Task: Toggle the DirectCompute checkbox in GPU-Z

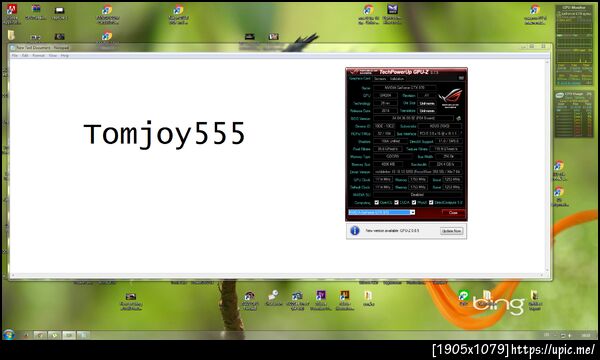Action: 431,202
